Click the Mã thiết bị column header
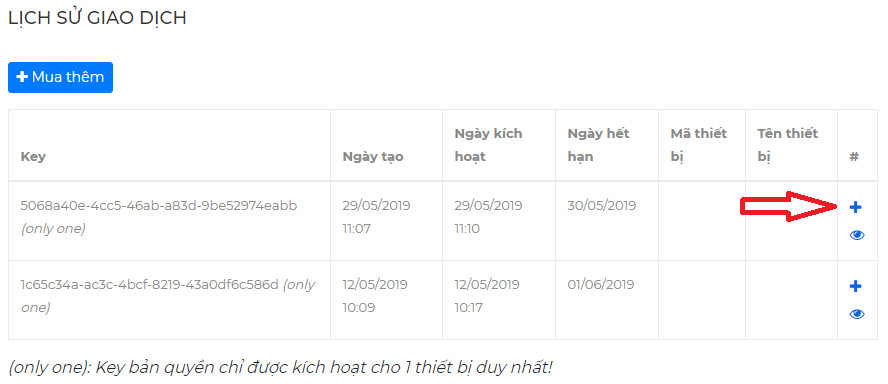Image resolution: width=888 pixels, height=384 pixels. point(698,145)
